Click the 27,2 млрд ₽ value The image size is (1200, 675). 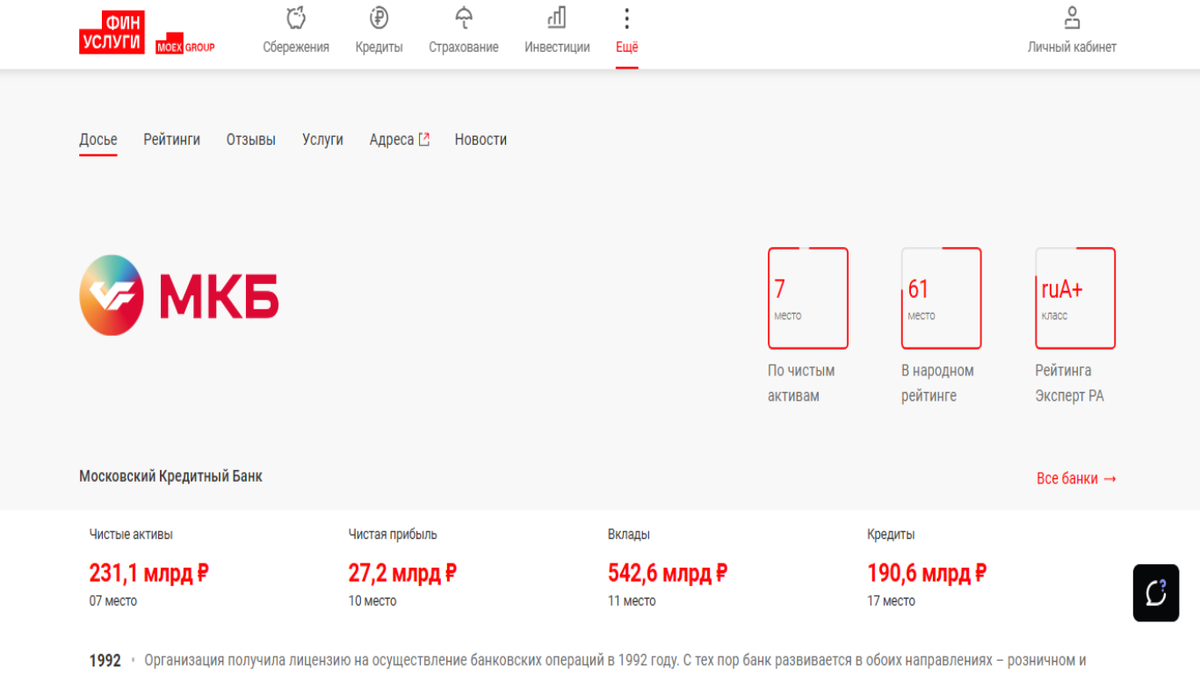pyautogui.click(x=403, y=573)
